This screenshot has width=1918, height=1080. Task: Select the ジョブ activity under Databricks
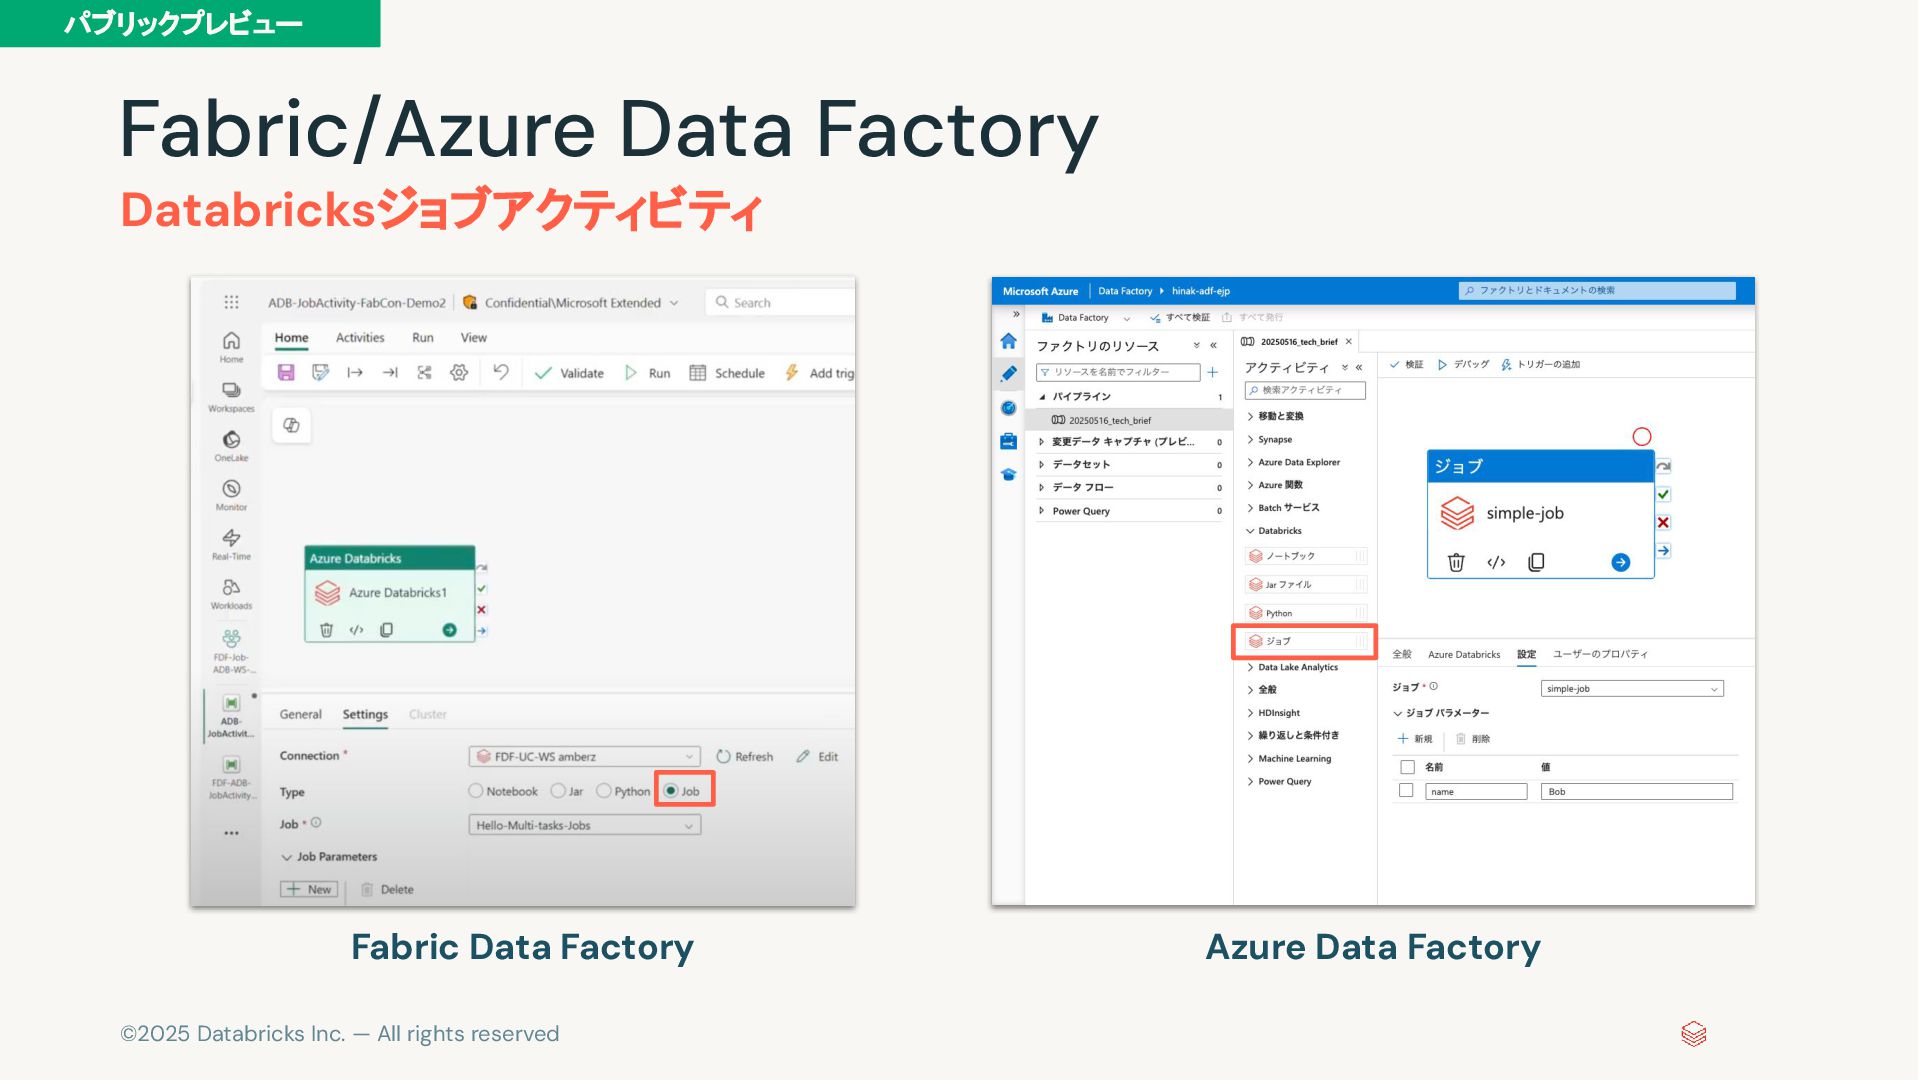(x=1306, y=641)
